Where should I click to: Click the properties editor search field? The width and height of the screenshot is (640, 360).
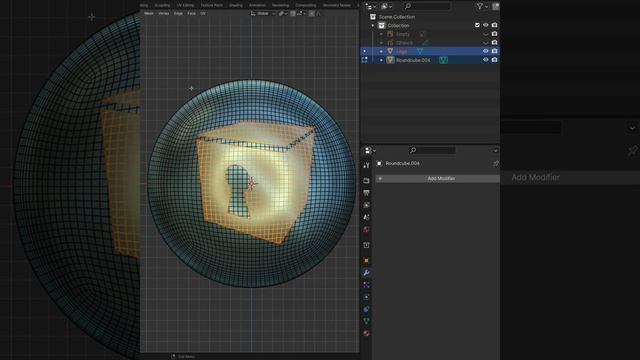coord(432,151)
